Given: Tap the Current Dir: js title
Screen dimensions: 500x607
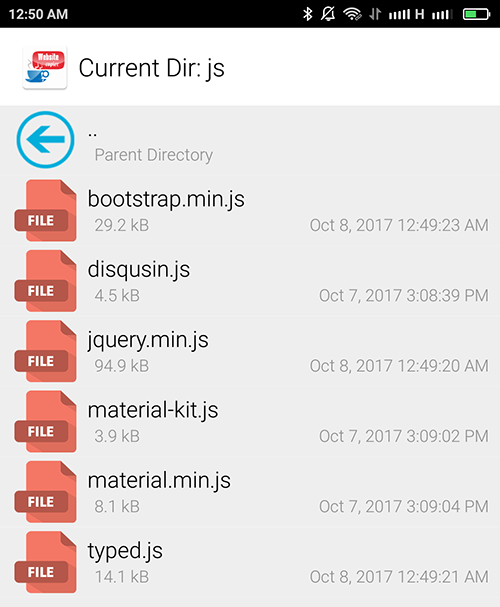Looking at the screenshot, I should click(x=151, y=68).
